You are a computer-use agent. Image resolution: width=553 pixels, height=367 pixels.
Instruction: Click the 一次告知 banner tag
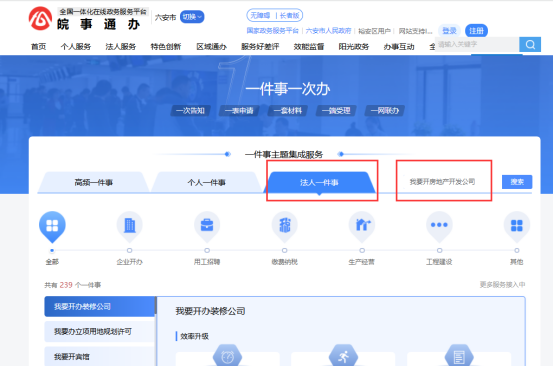coord(190,111)
